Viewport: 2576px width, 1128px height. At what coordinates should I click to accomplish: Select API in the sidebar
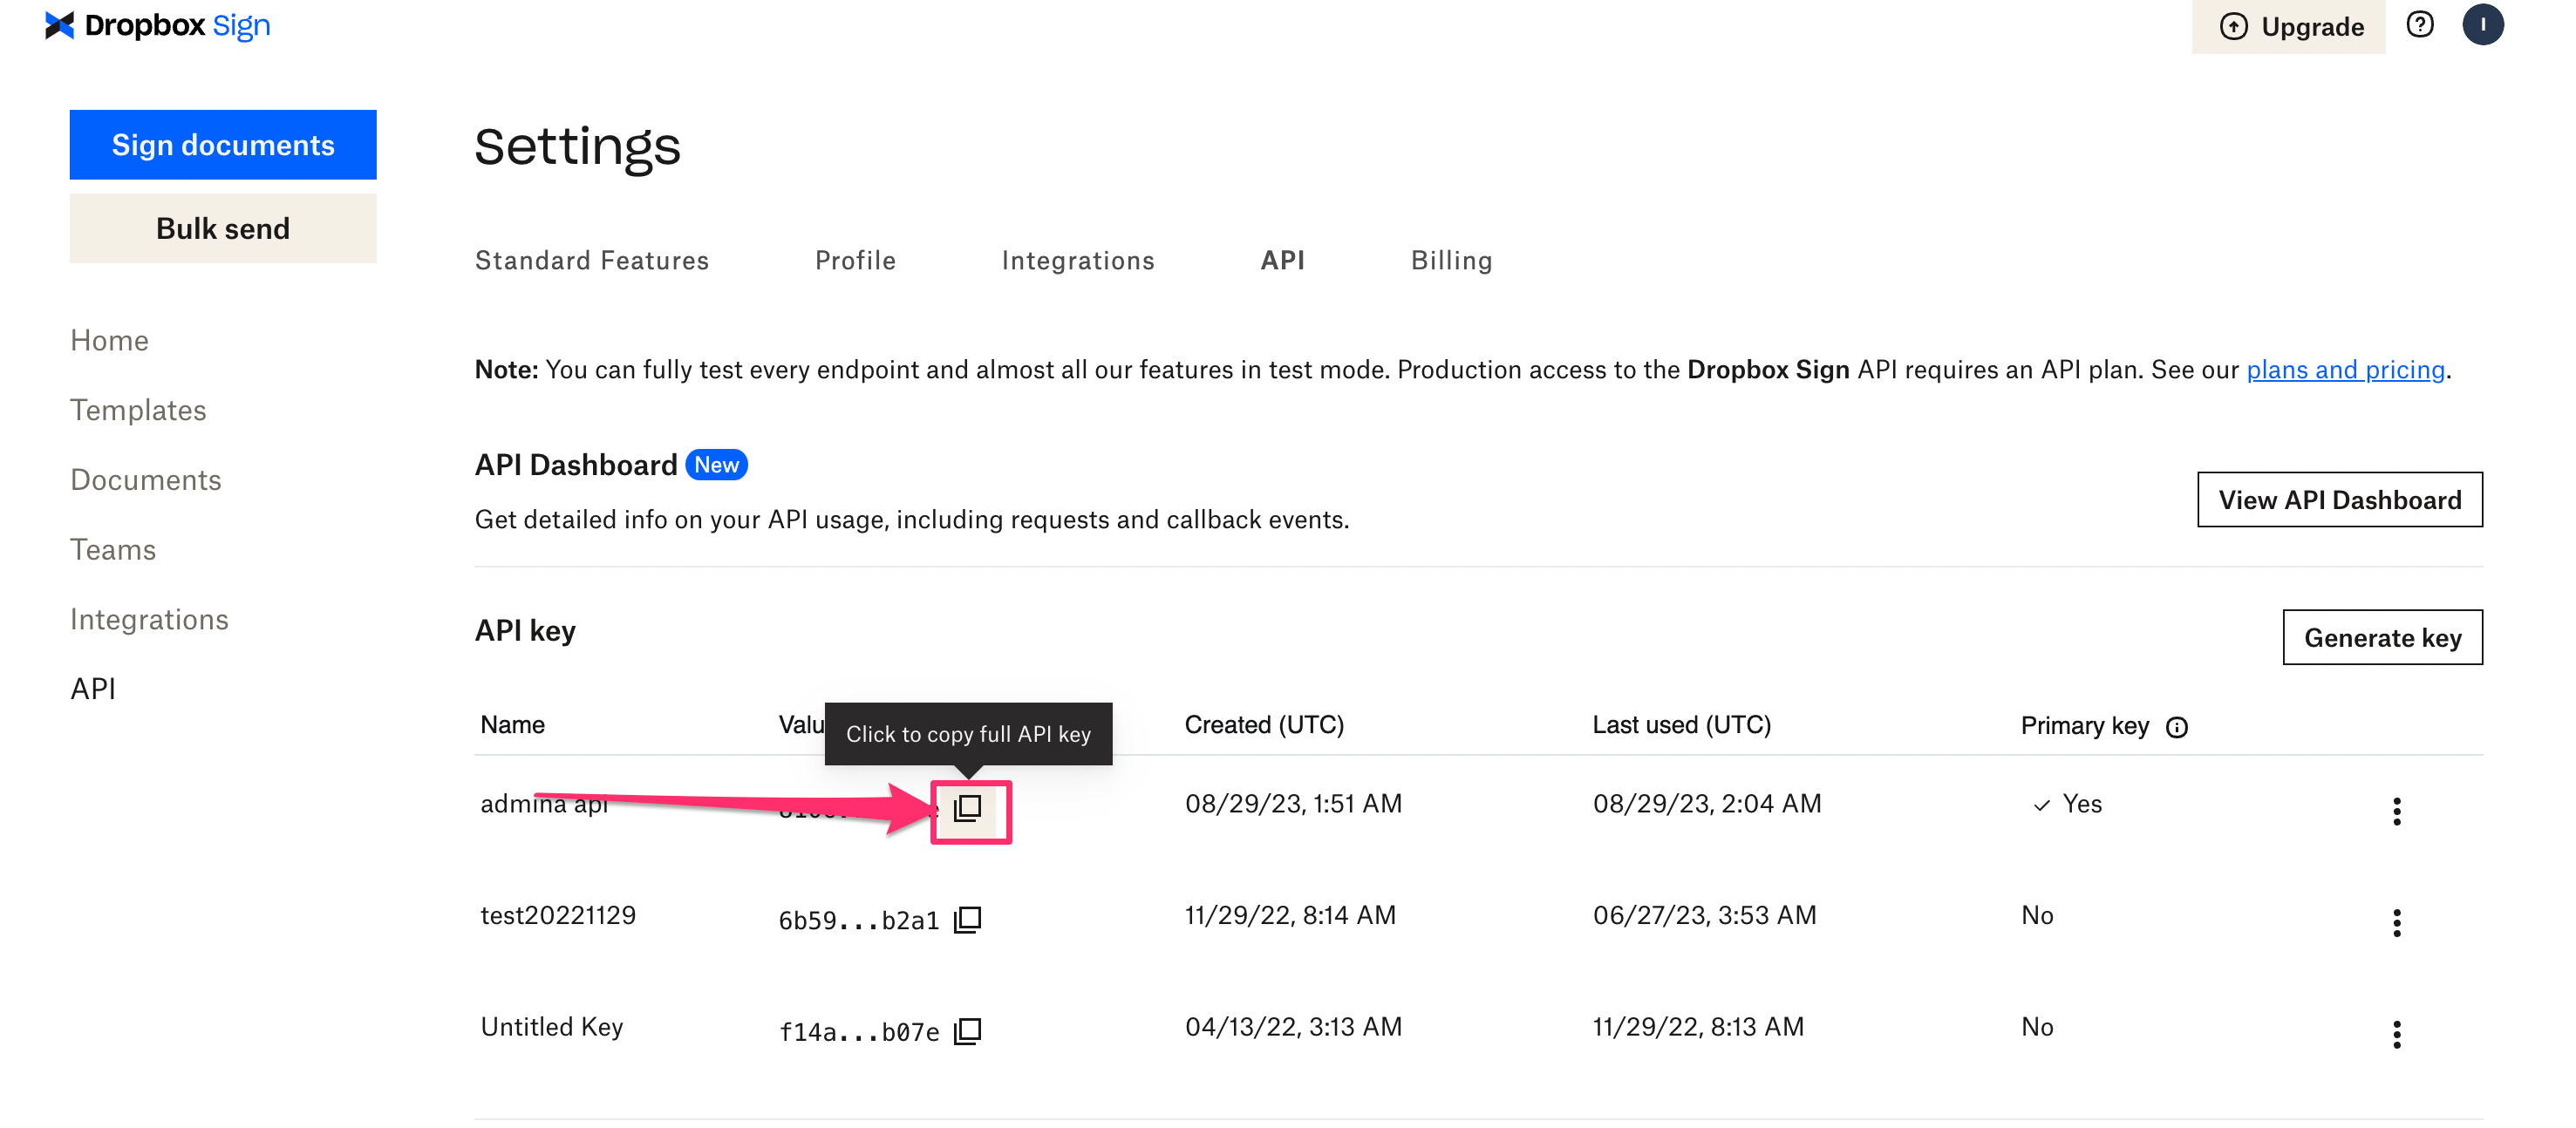click(x=93, y=690)
